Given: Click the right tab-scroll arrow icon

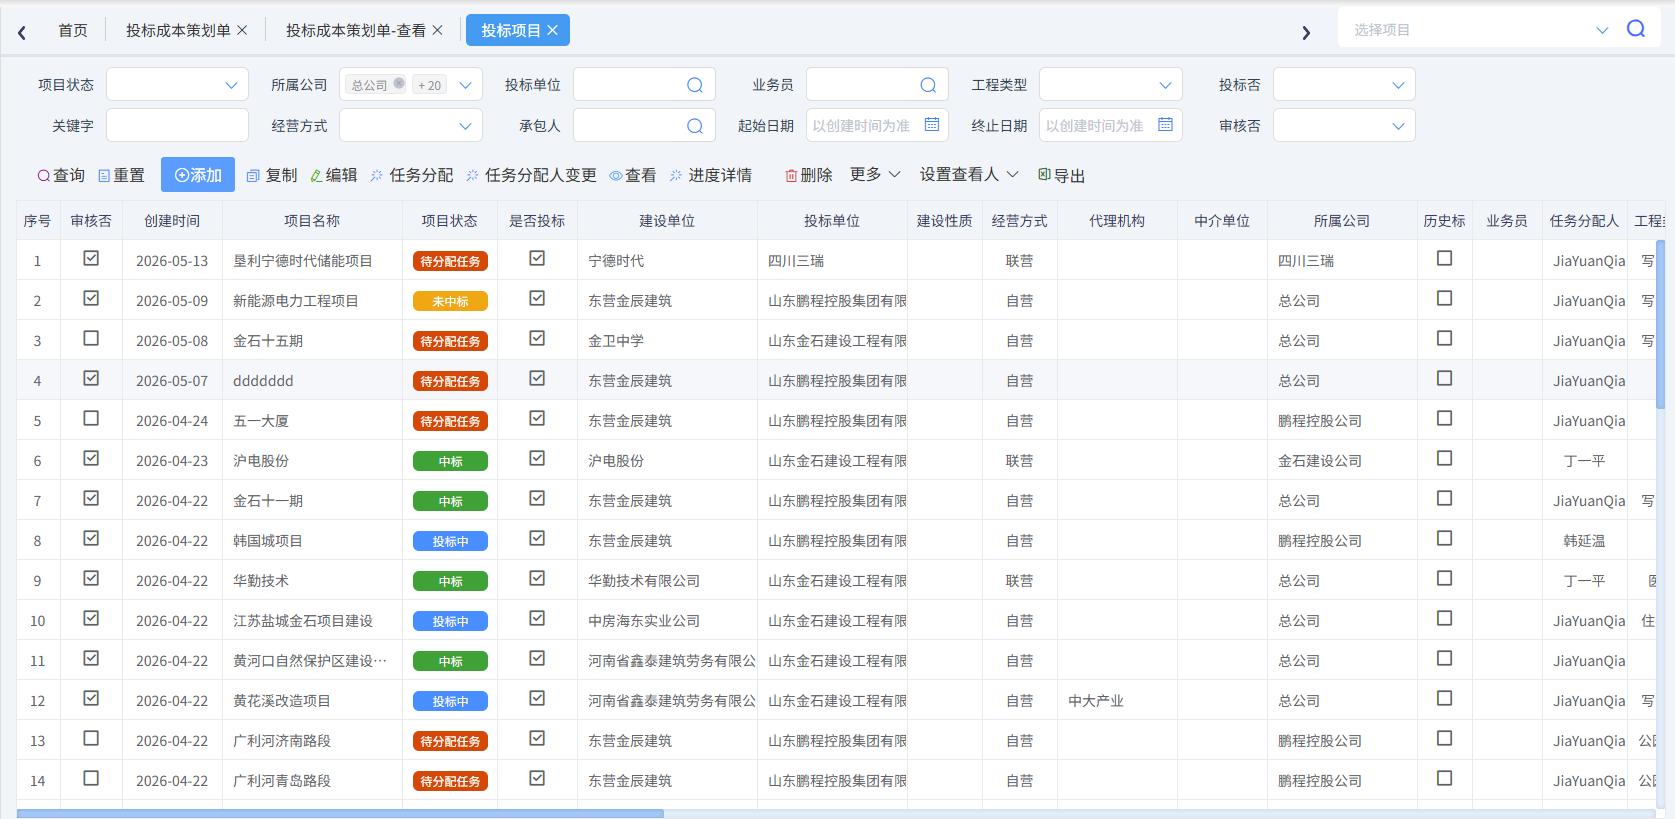Looking at the screenshot, I should 1306,32.
